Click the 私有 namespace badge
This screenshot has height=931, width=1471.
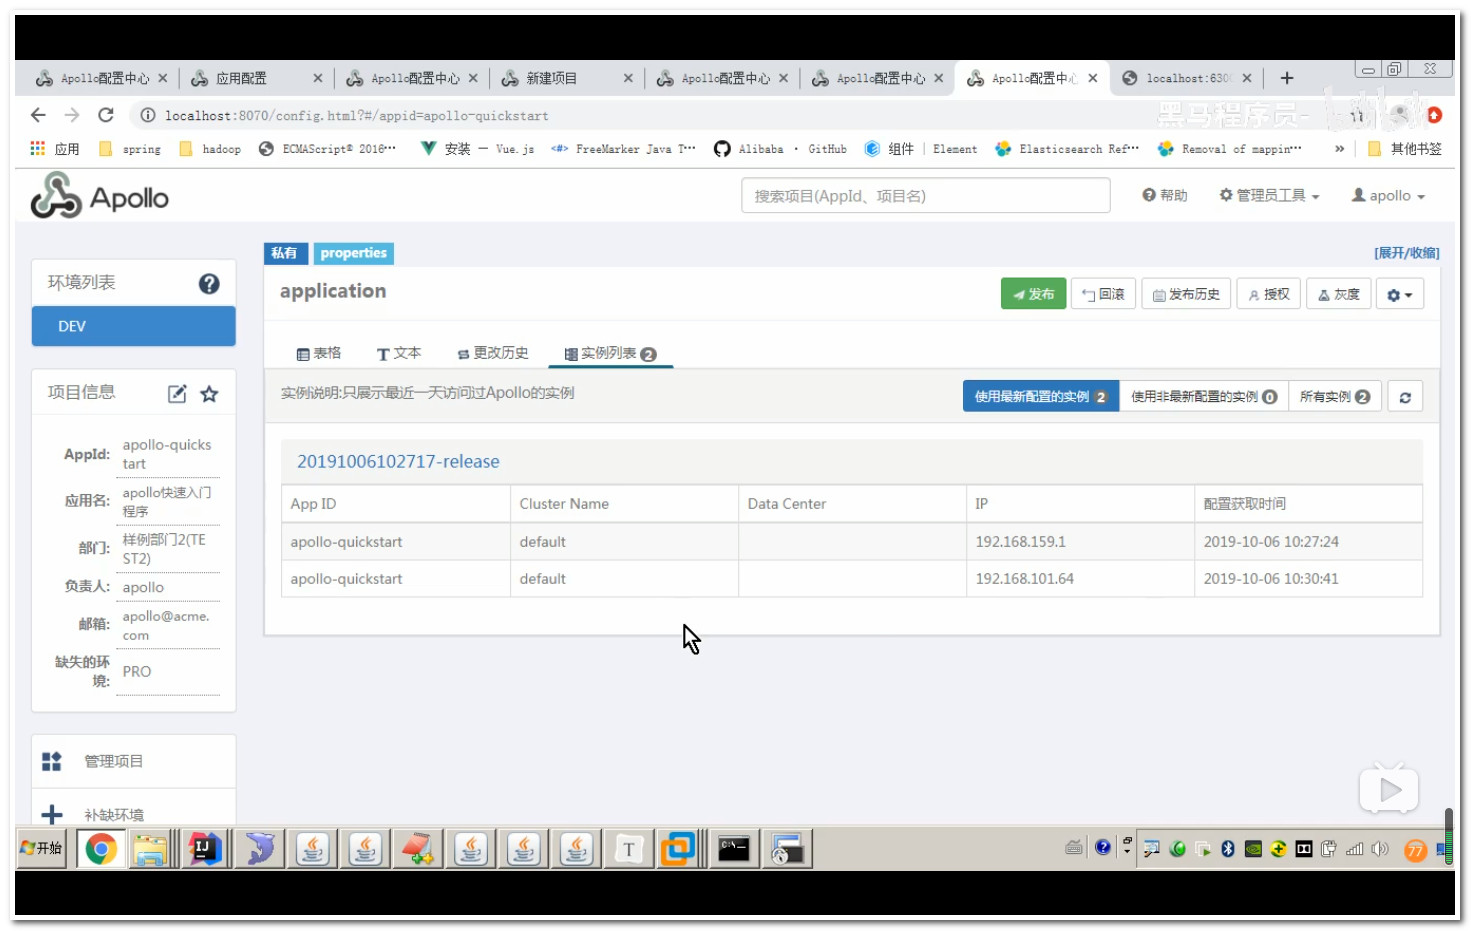[285, 253]
